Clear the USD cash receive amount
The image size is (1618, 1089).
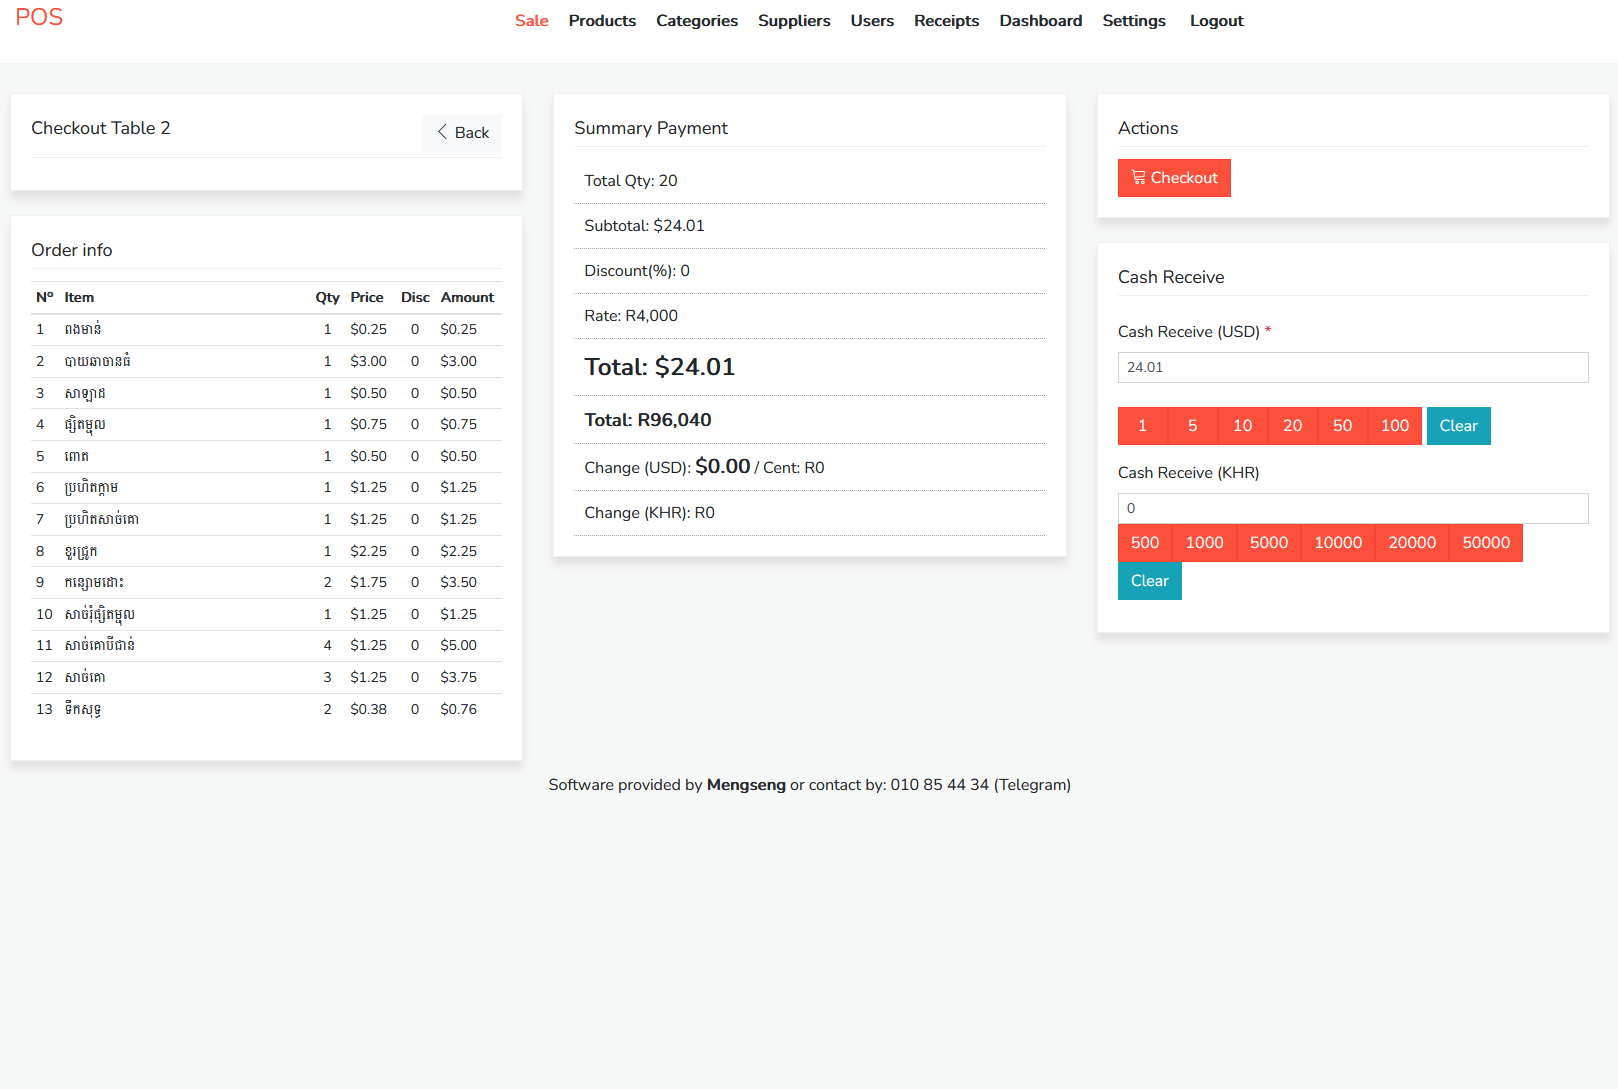[1458, 426]
